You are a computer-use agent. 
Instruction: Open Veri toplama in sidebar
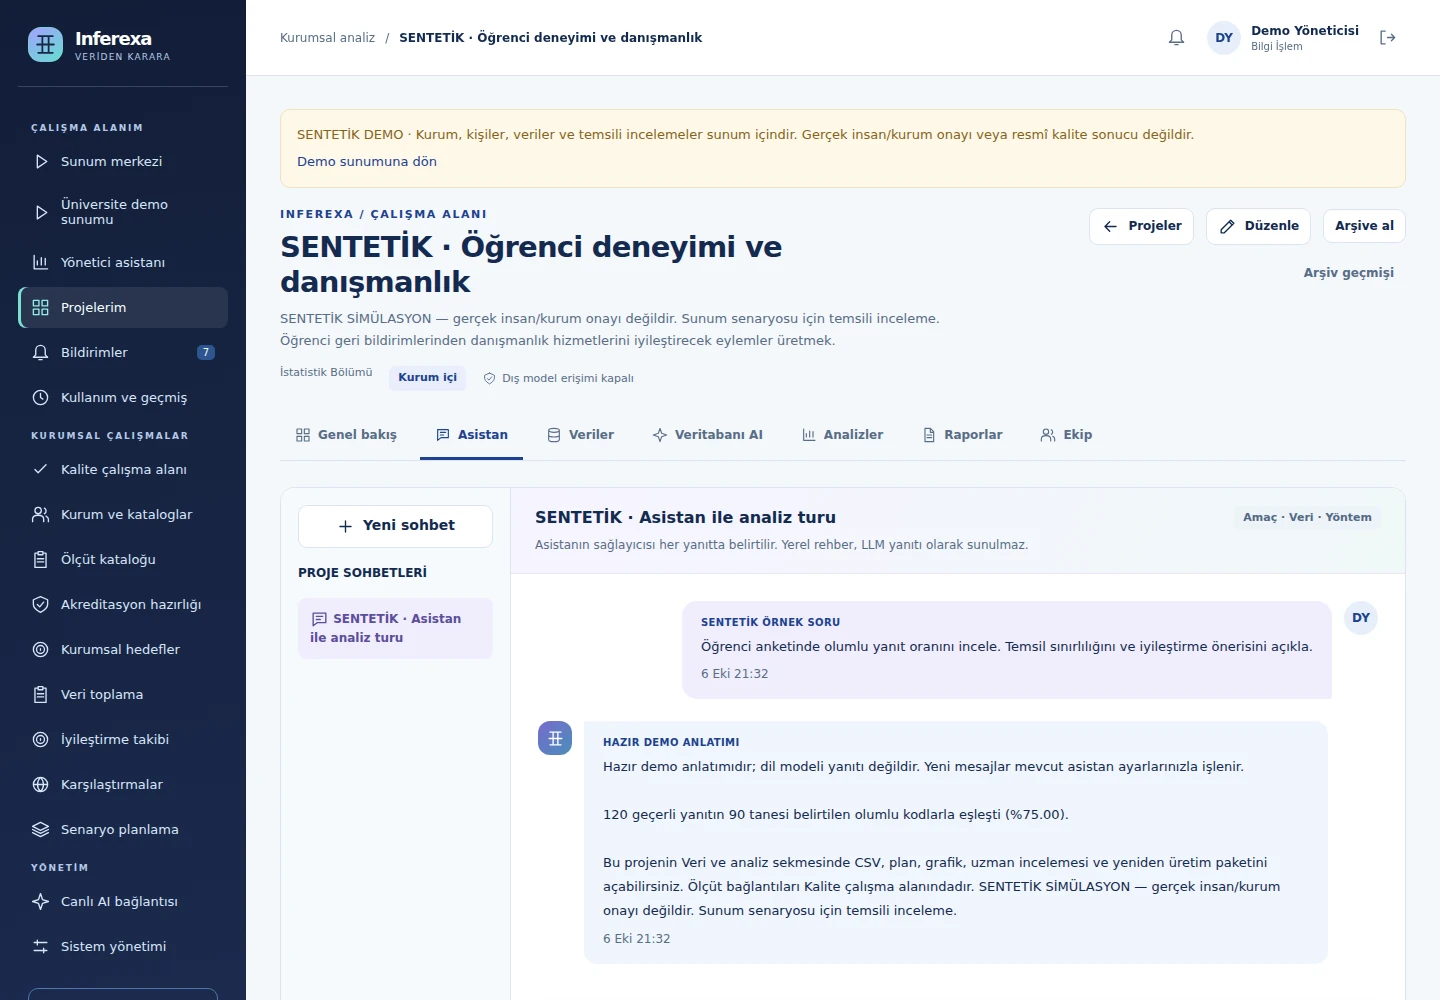point(123,695)
